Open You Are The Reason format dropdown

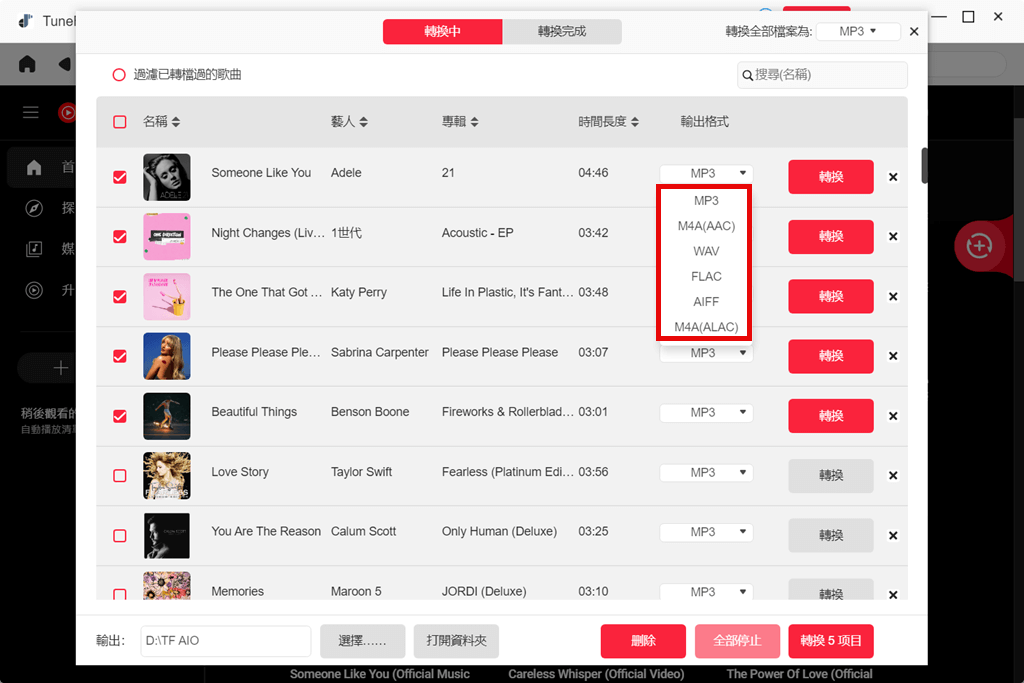tap(706, 532)
